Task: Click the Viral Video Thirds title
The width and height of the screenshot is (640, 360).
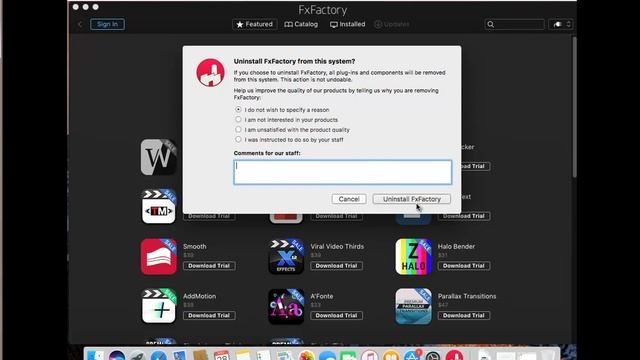Action: click(x=337, y=247)
